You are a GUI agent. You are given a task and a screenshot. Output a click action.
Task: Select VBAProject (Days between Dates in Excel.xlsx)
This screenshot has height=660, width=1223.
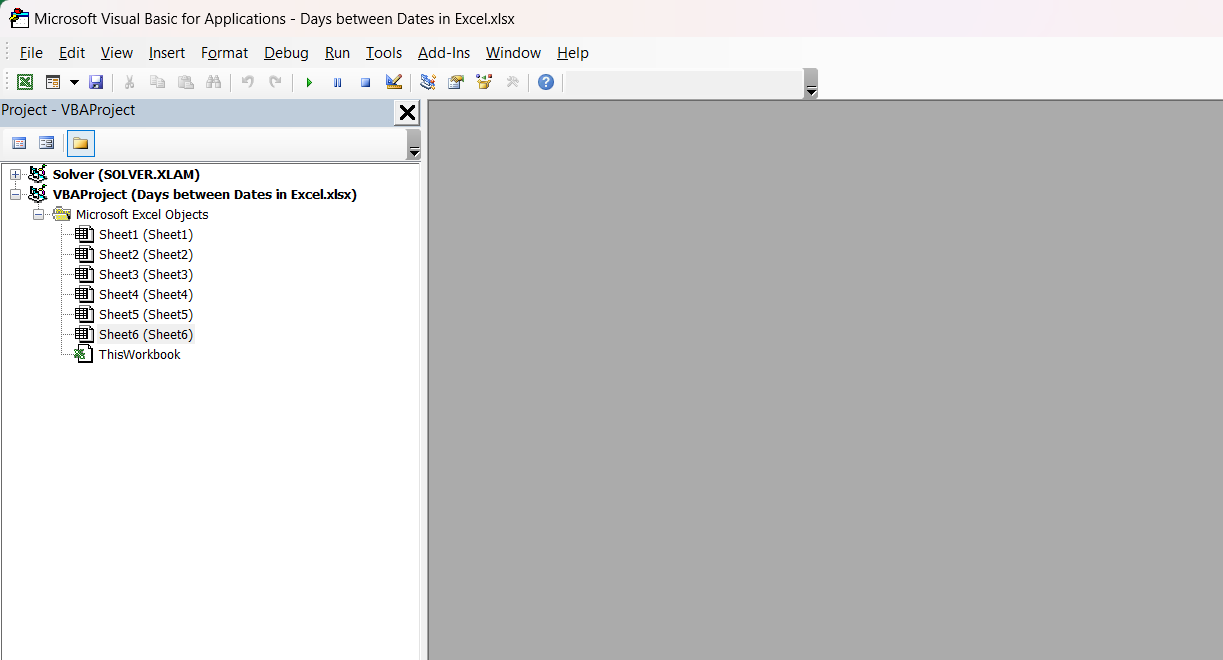pos(205,195)
